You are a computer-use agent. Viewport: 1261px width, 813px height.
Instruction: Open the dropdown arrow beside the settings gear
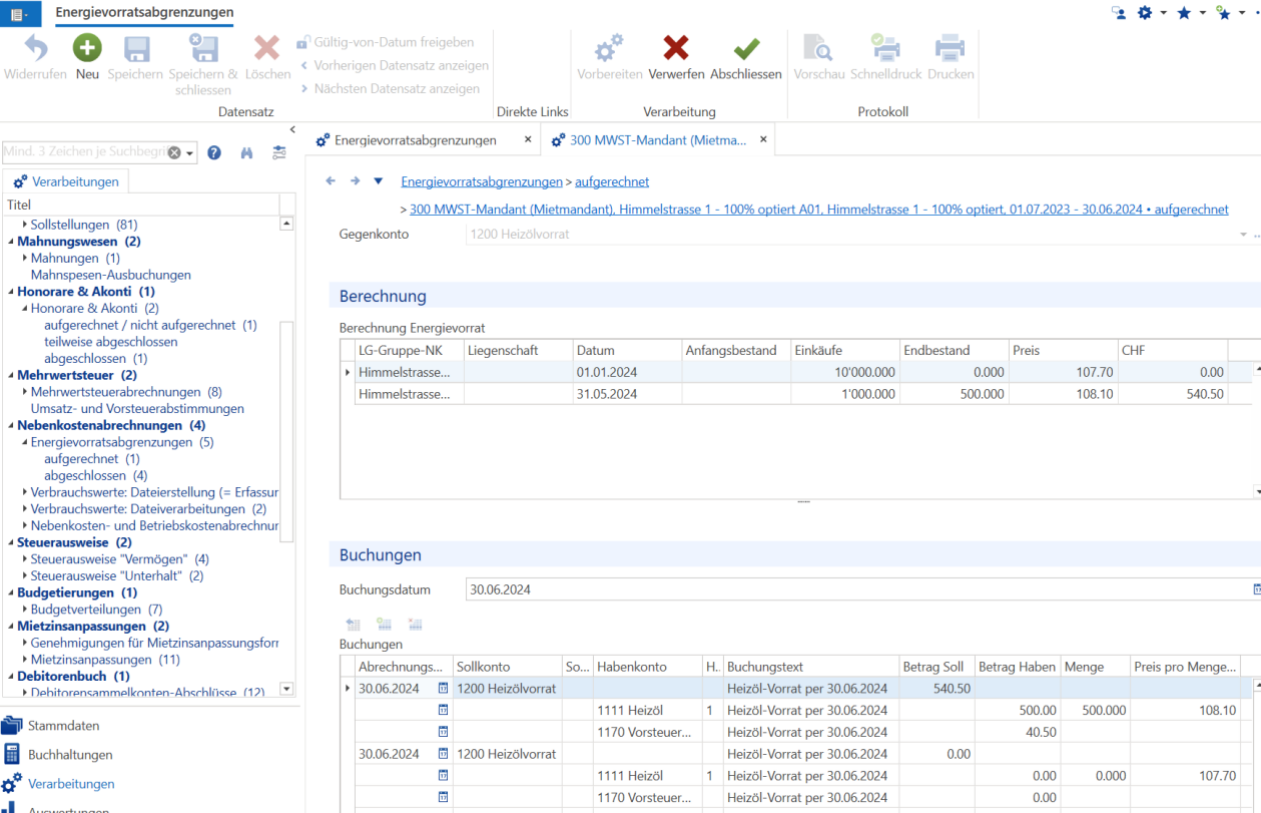pyautogui.click(x=1164, y=13)
